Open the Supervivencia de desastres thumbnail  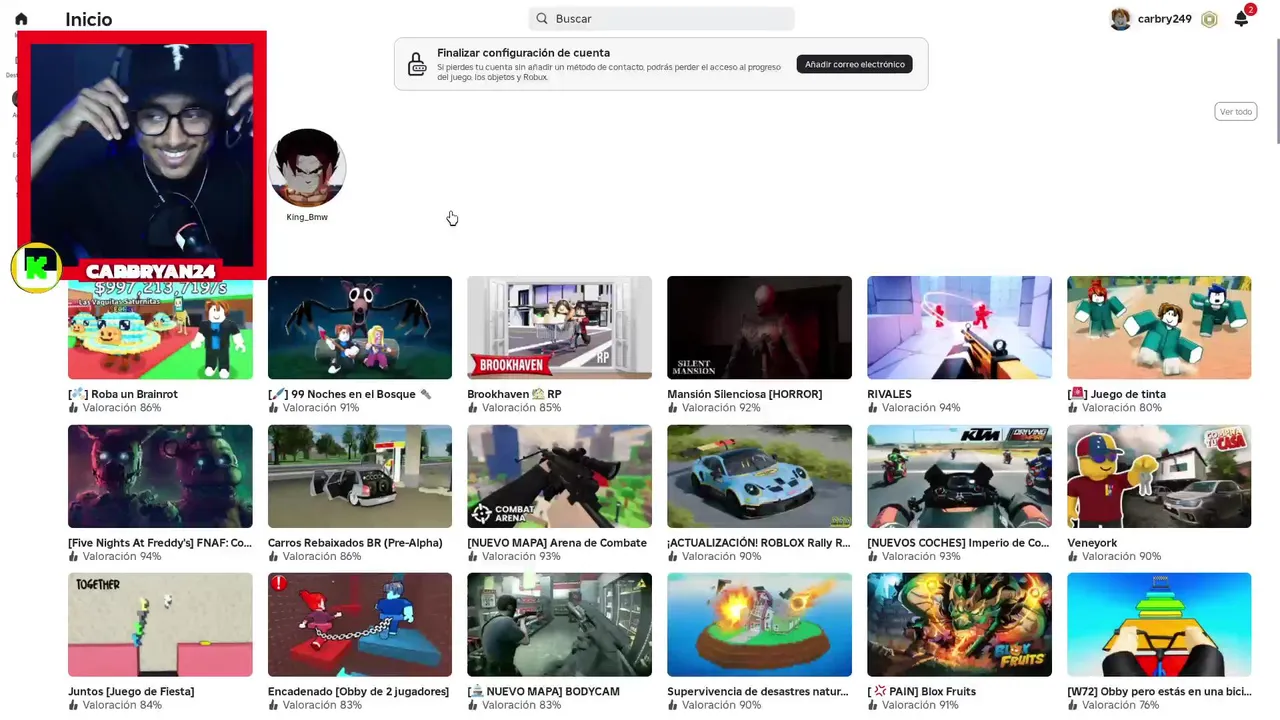(760, 625)
